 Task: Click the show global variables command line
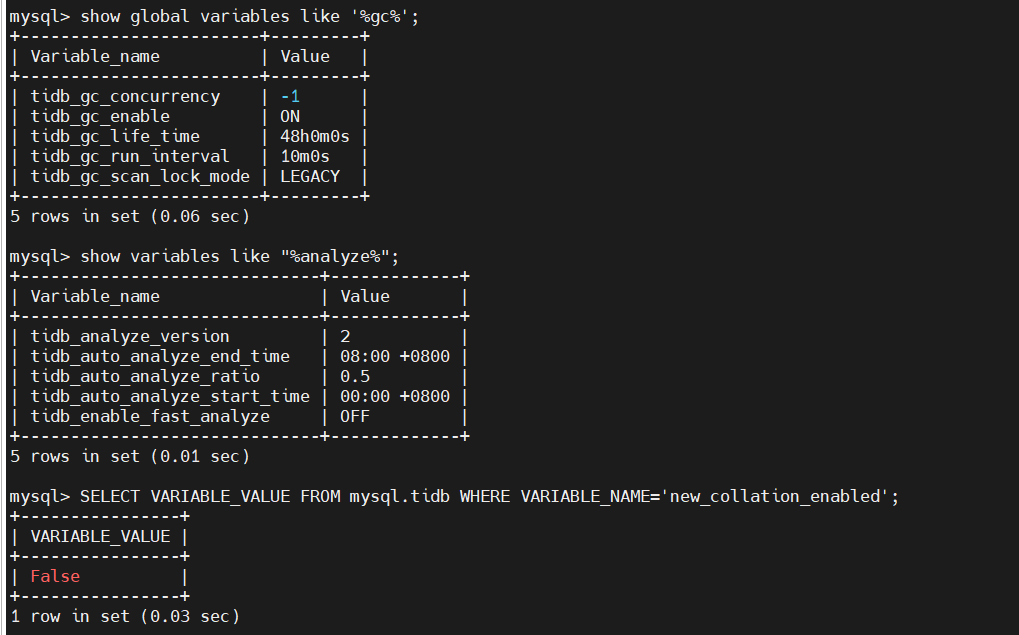click(x=214, y=17)
